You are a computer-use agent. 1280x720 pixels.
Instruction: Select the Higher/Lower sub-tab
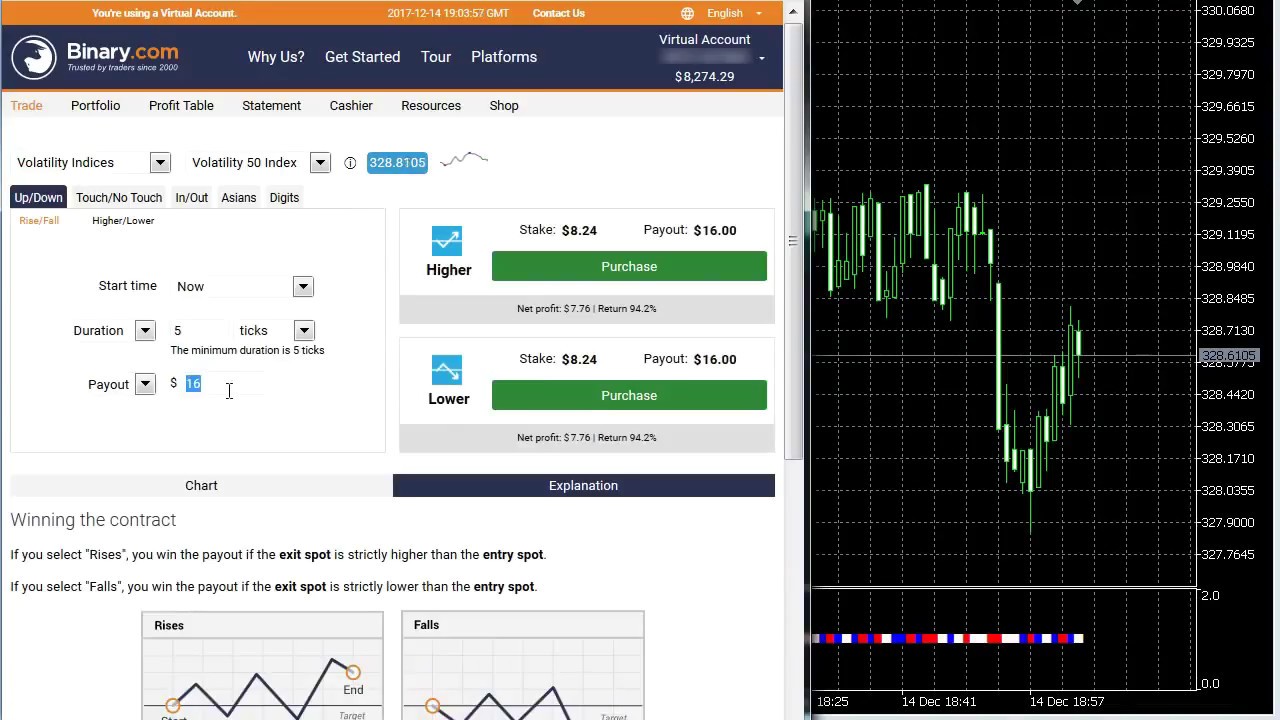[123, 220]
